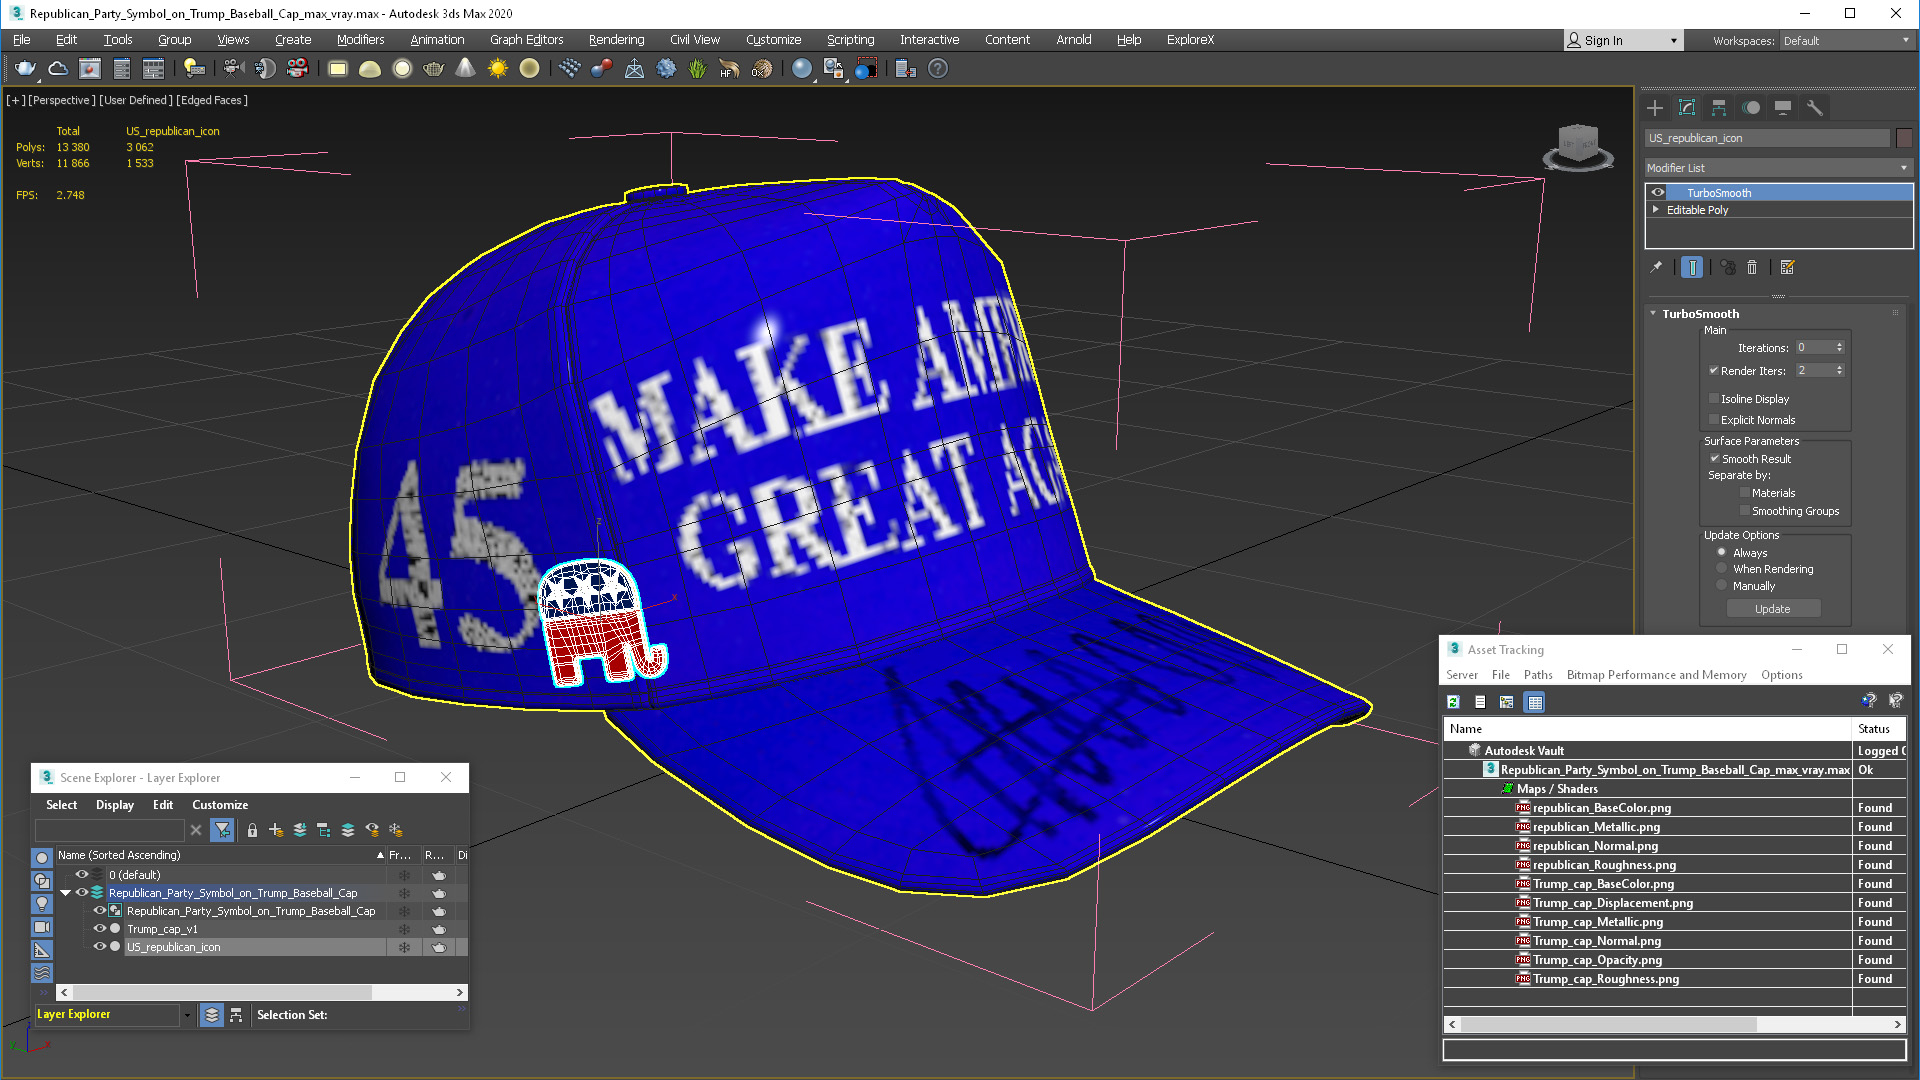Click the help question mark toolbar icon

tap(937, 69)
